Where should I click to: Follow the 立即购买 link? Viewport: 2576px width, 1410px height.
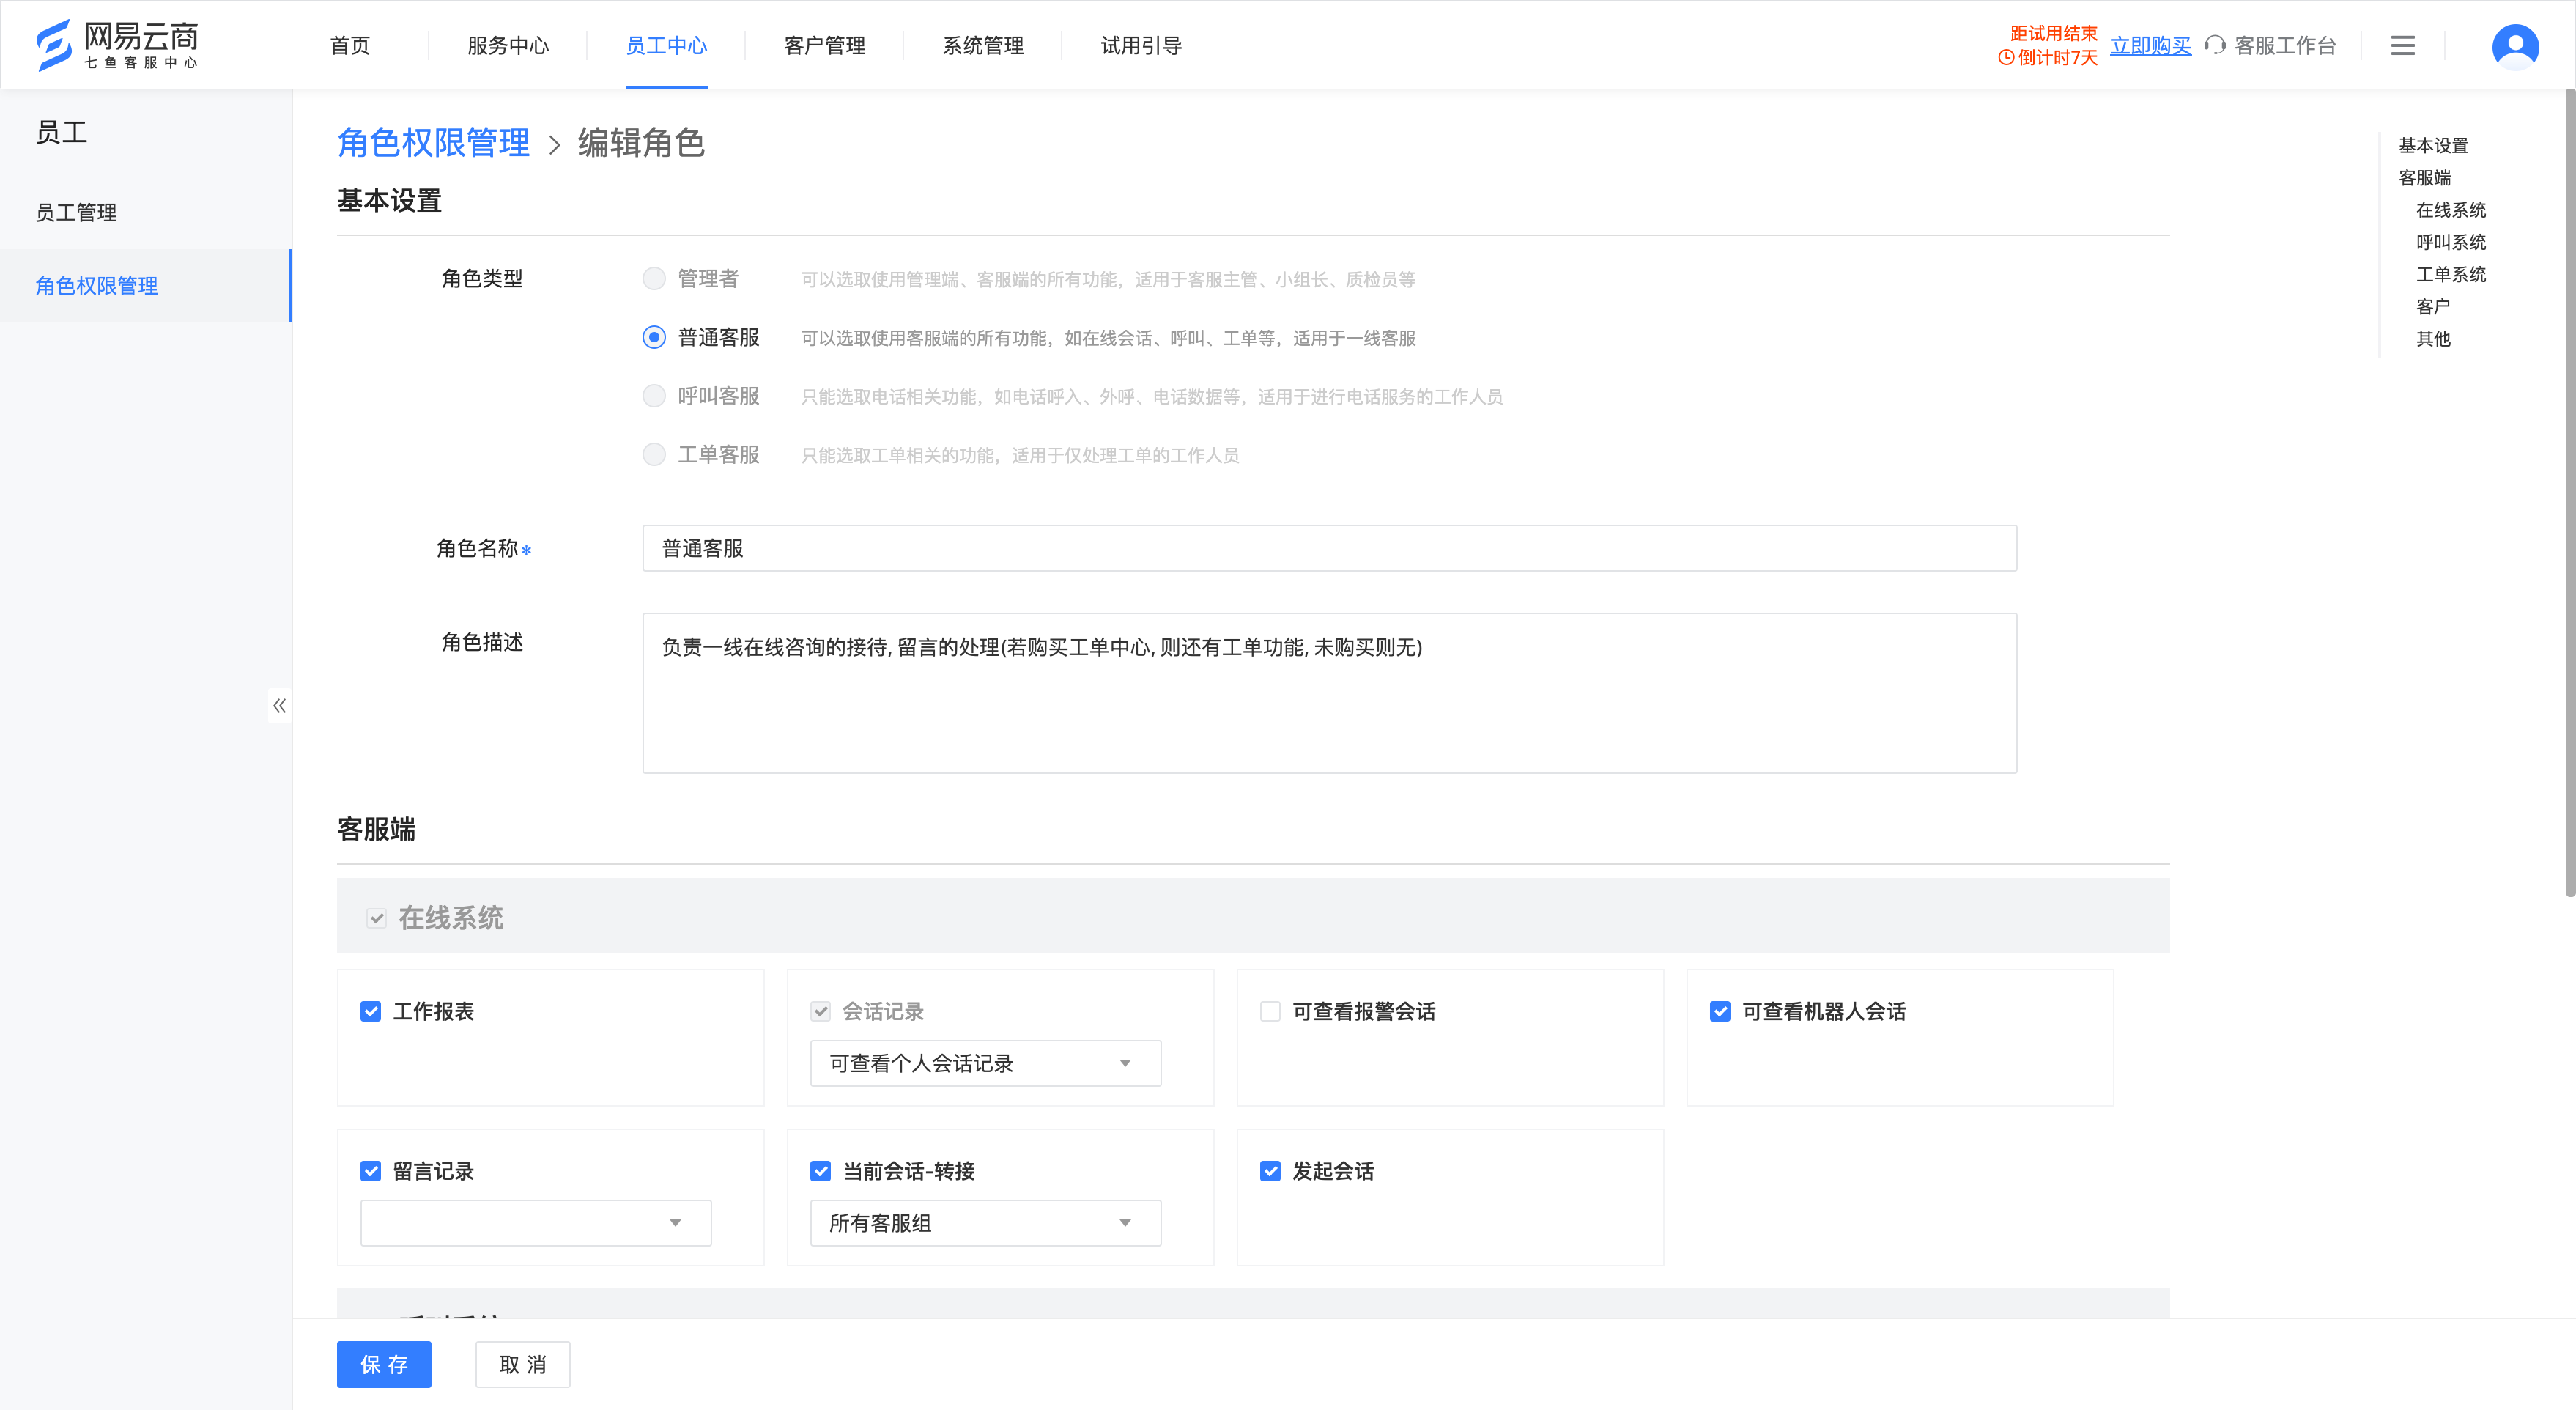2150,46
